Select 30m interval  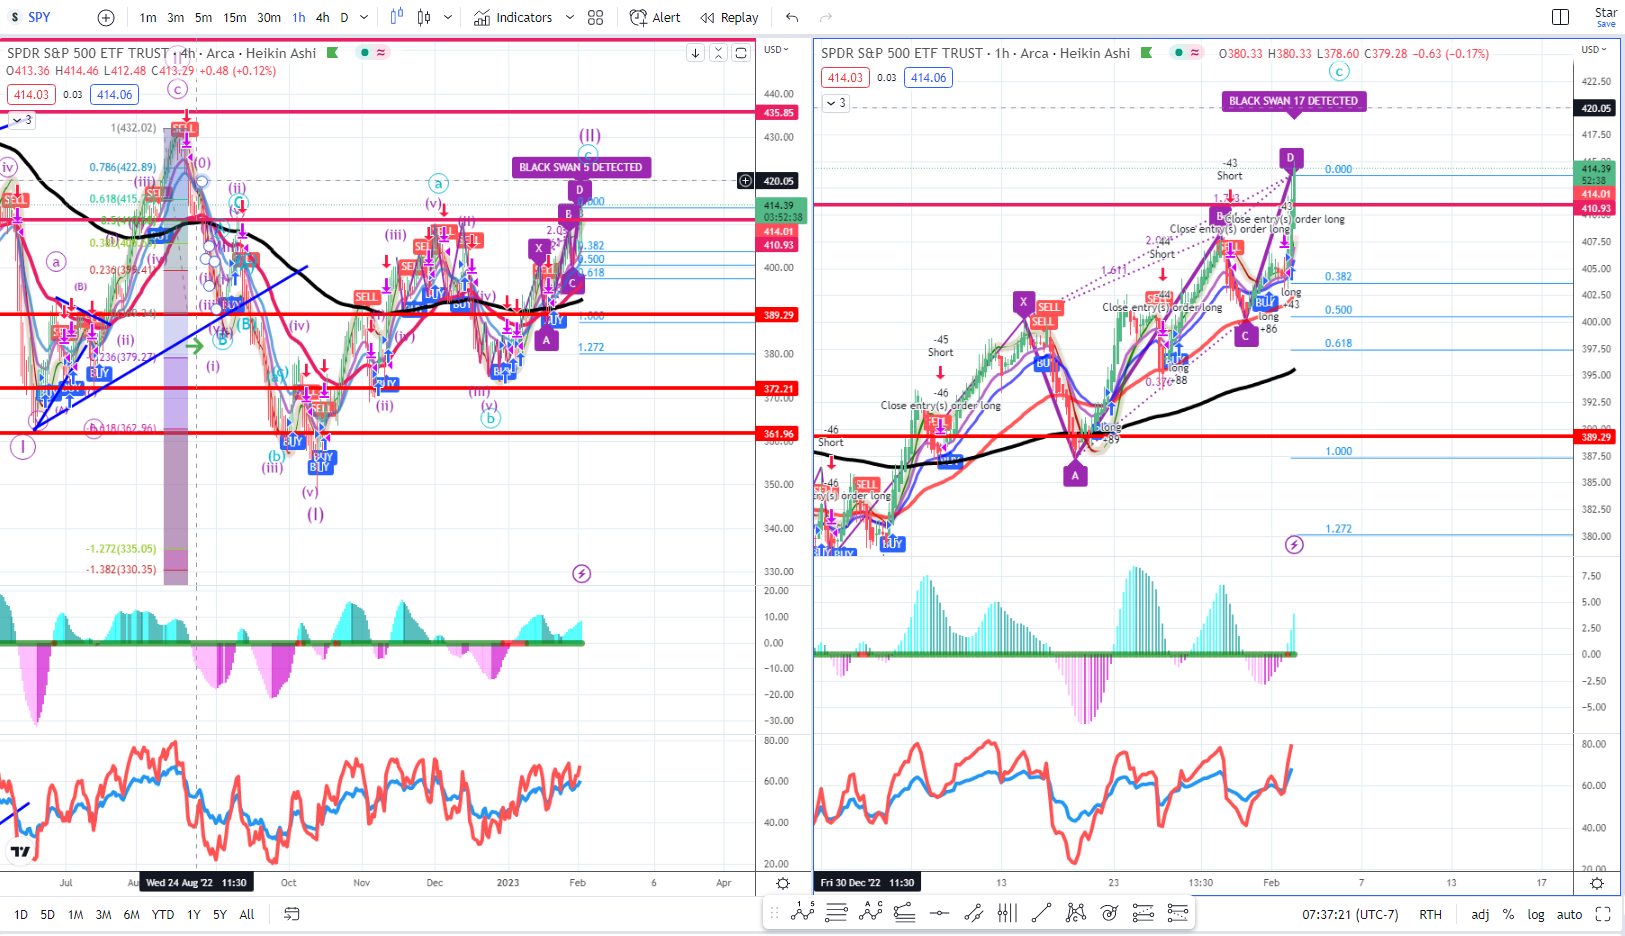click(269, 17)
